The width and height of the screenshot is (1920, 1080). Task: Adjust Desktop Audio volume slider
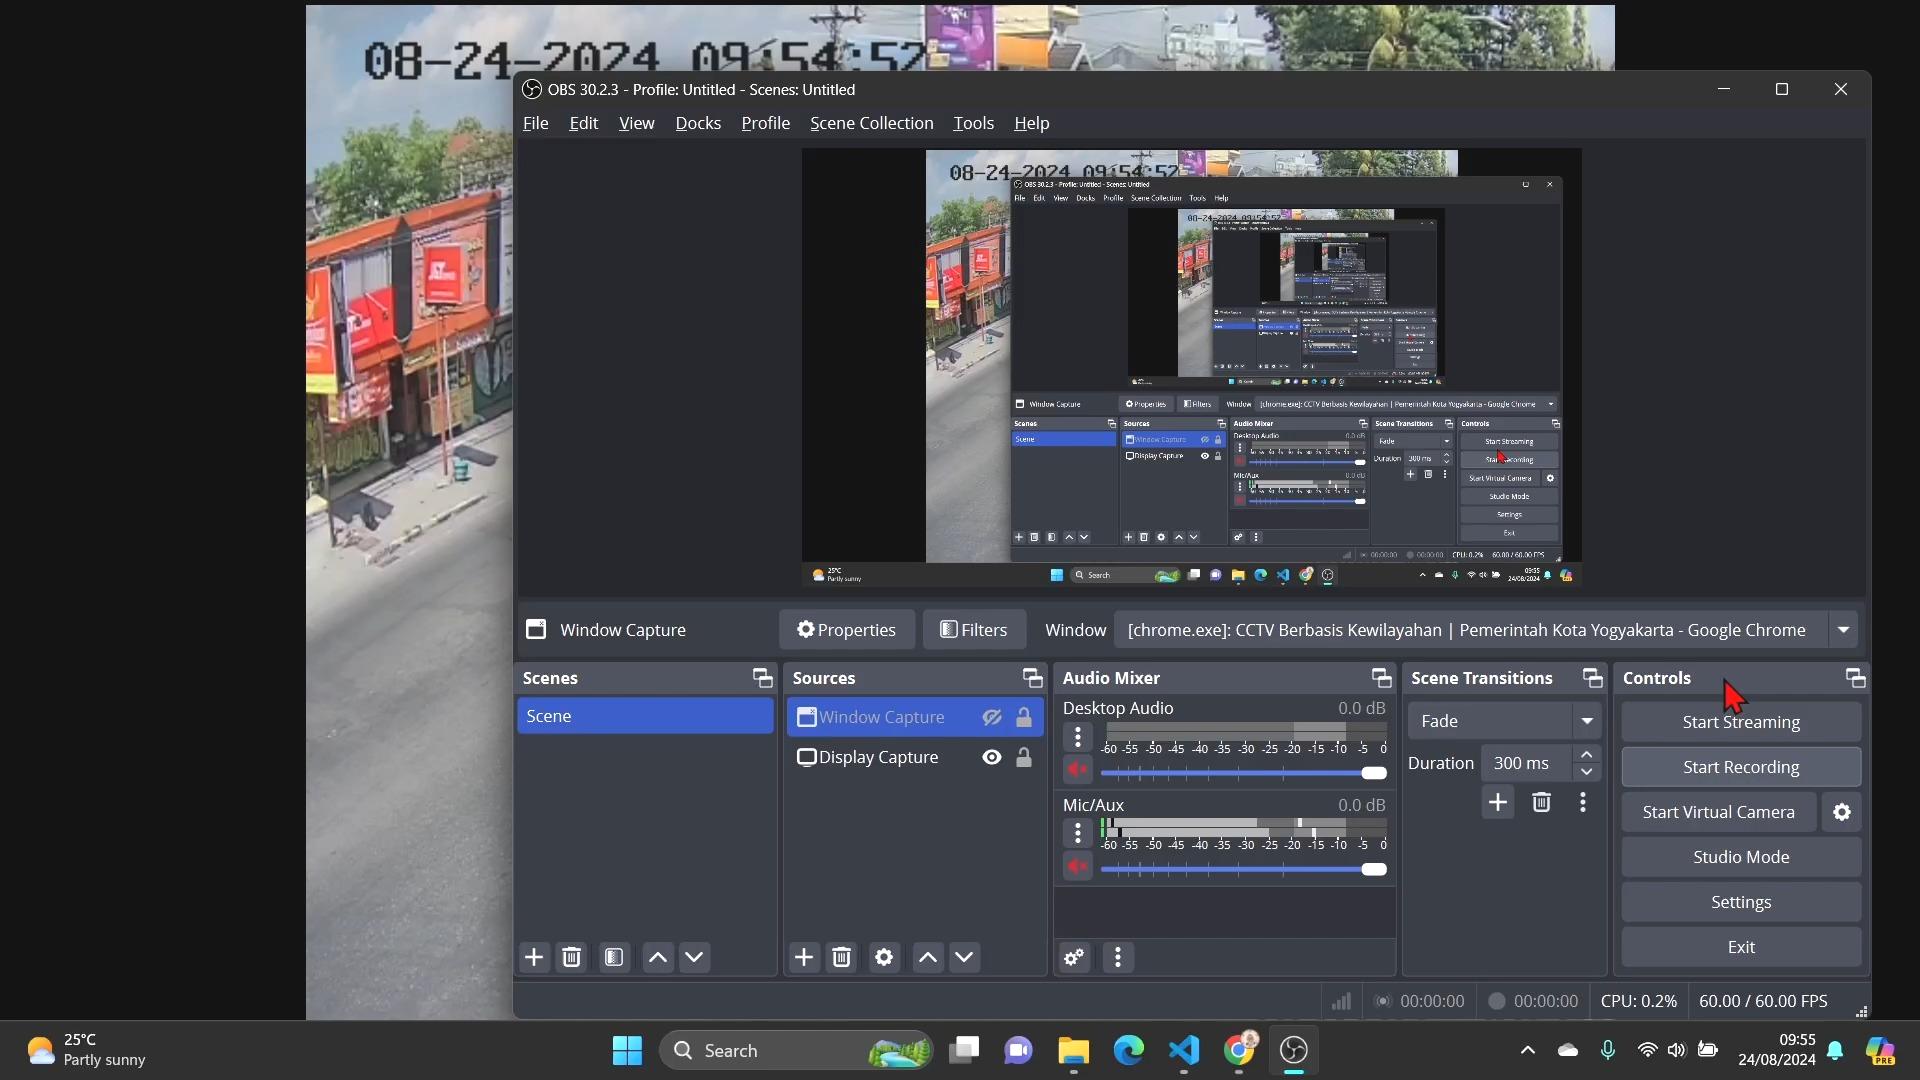[x=1244, y=773]
